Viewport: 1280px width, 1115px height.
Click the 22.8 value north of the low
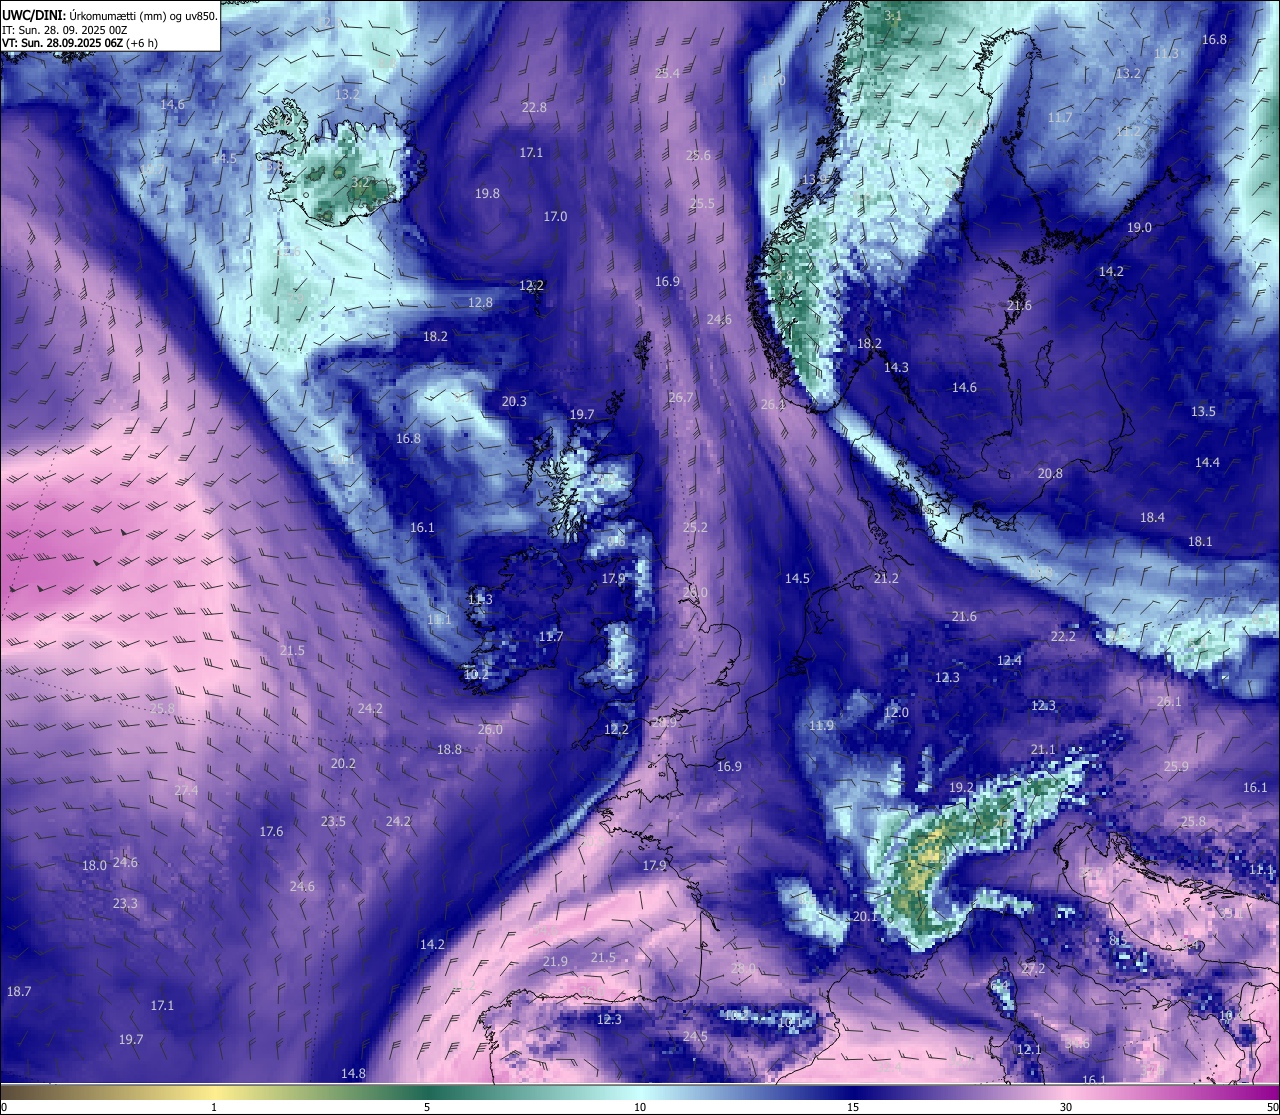coord(534,108)
